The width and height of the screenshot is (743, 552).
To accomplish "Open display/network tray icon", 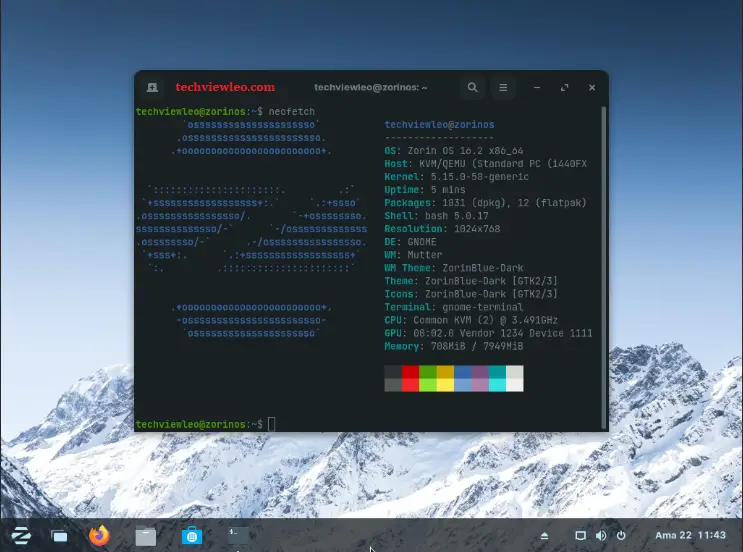I will [x=580, y=535].
